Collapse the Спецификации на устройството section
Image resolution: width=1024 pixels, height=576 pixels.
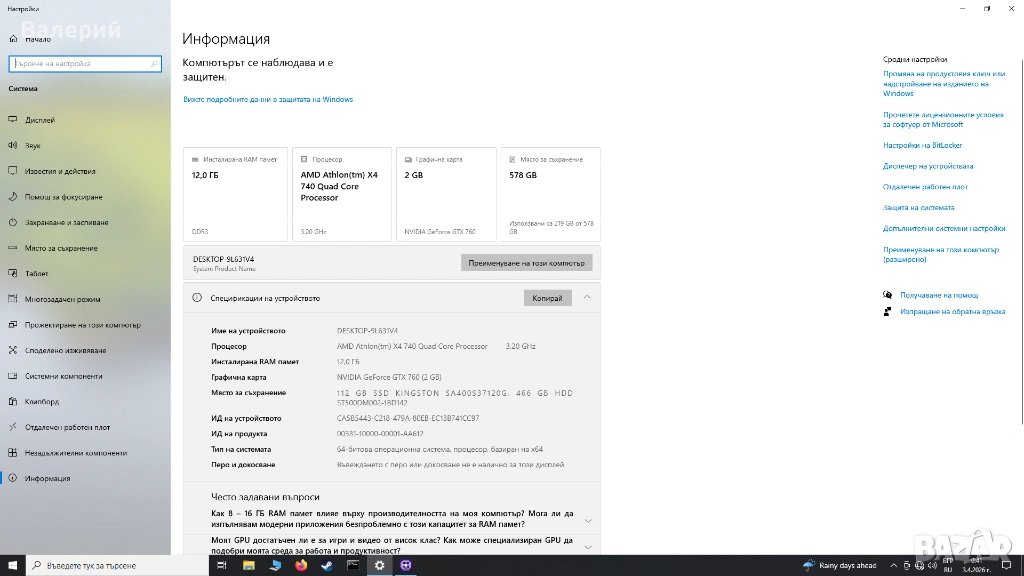click(x=587, y=297)
